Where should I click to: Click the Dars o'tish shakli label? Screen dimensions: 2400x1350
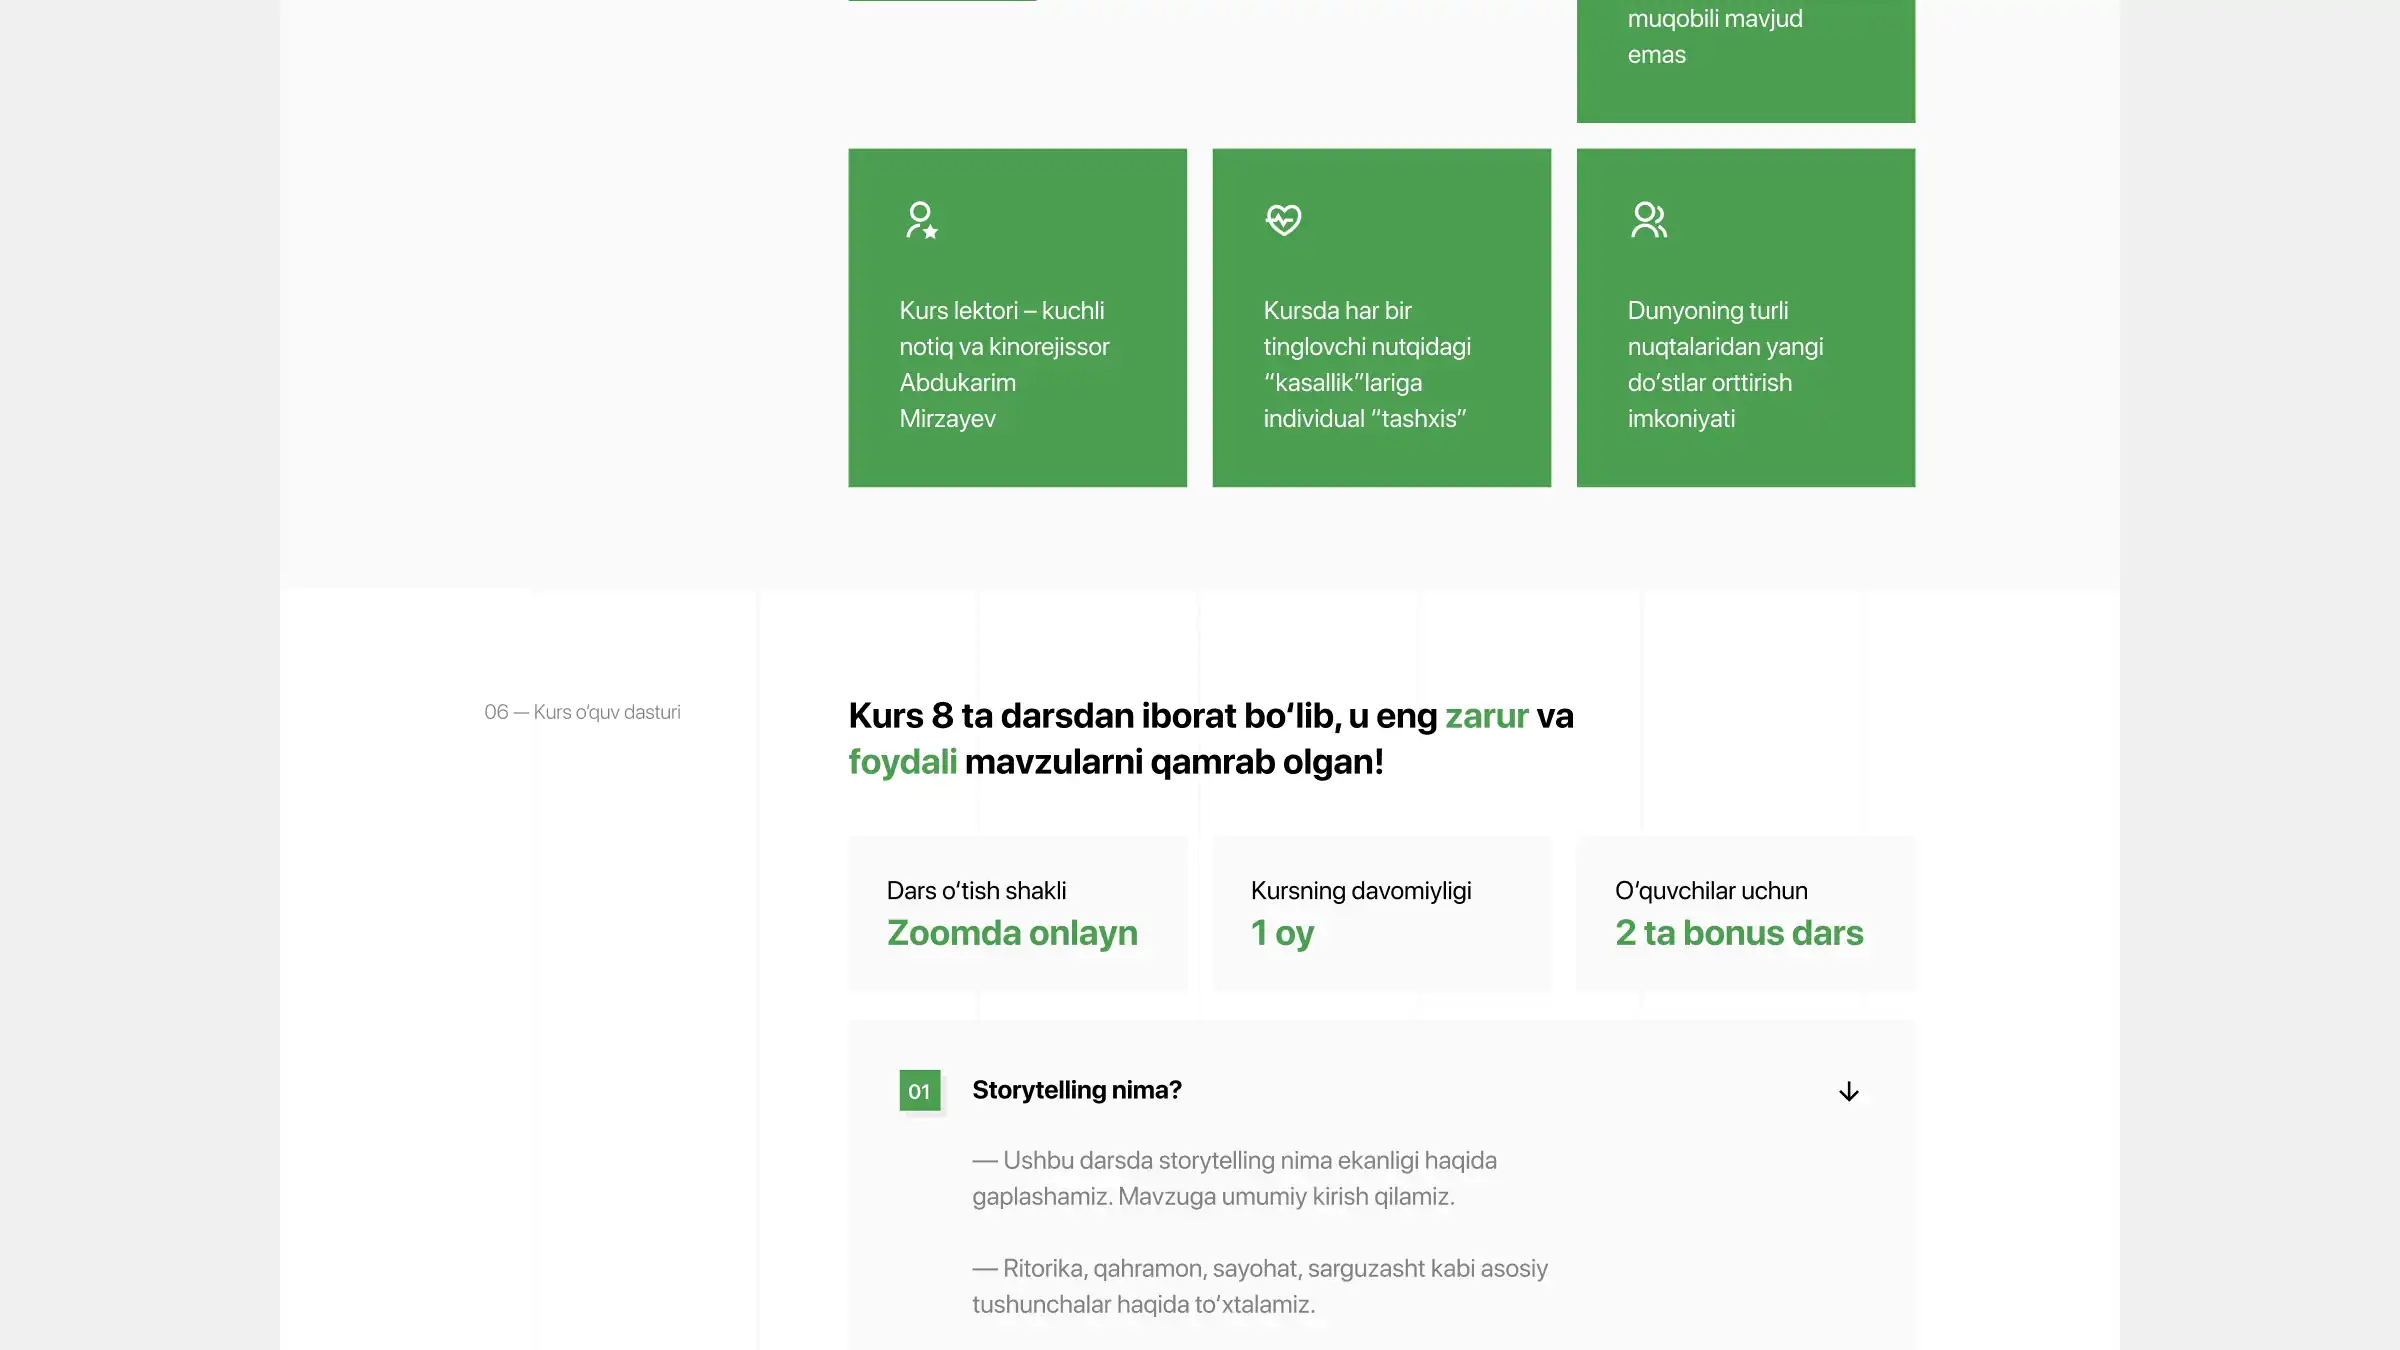tap(976, 890)
